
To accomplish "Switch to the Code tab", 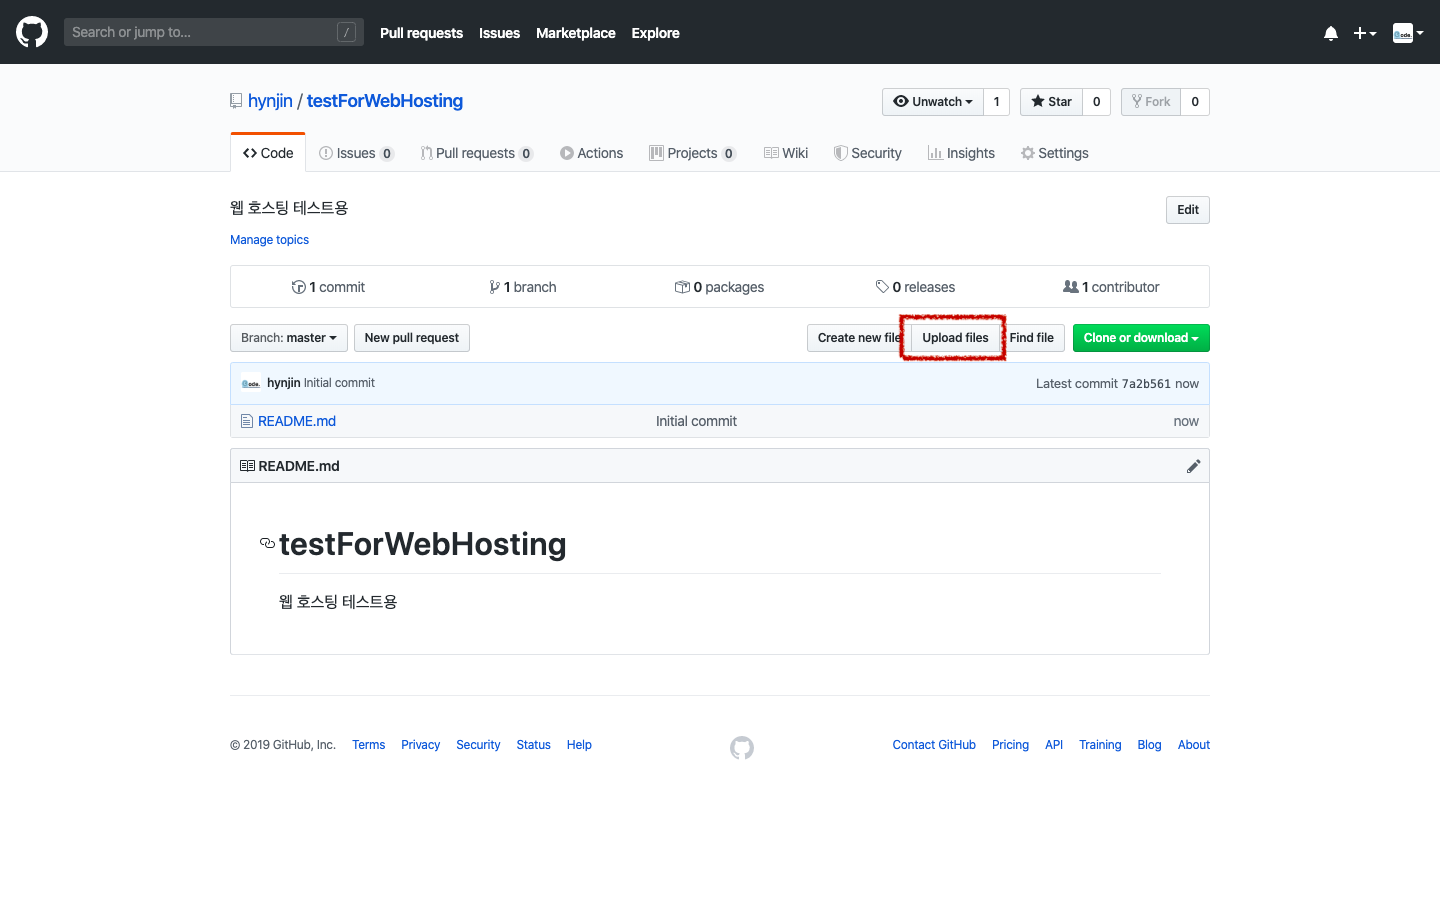I will pyautogui.click(x=268, y=153).
